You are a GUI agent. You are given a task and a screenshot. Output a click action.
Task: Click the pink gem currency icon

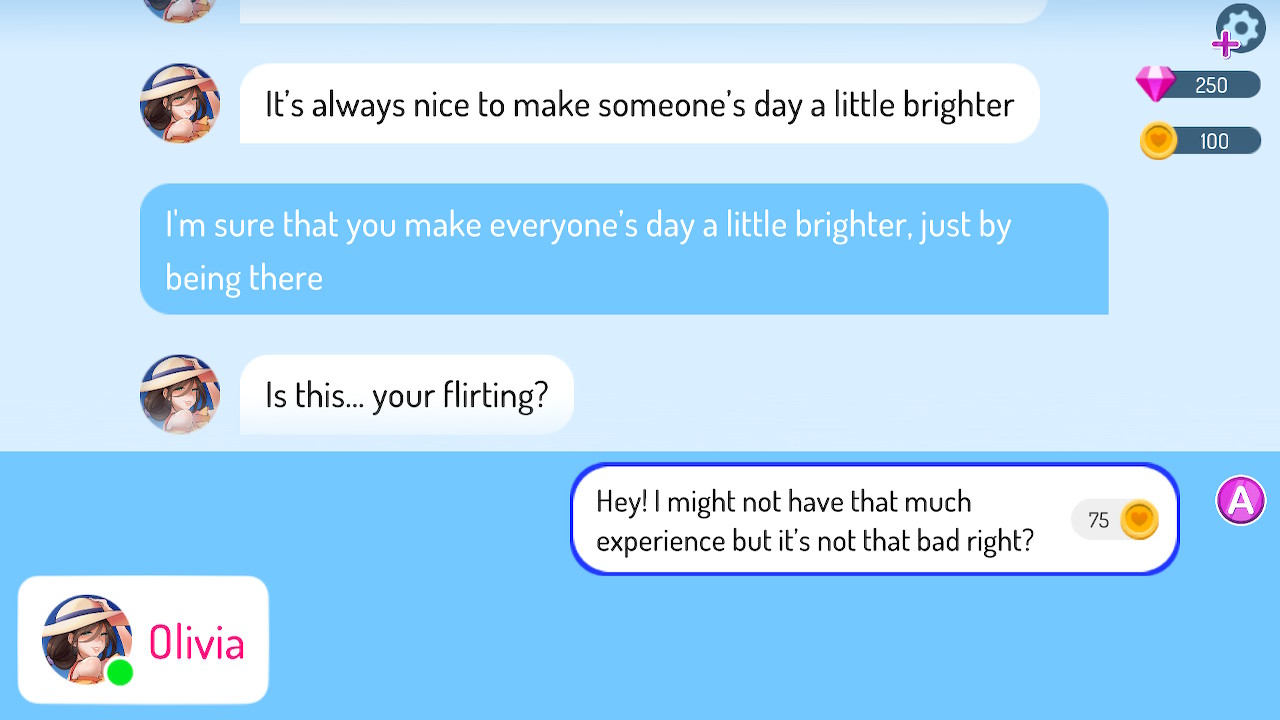[x=1155, y=84]
